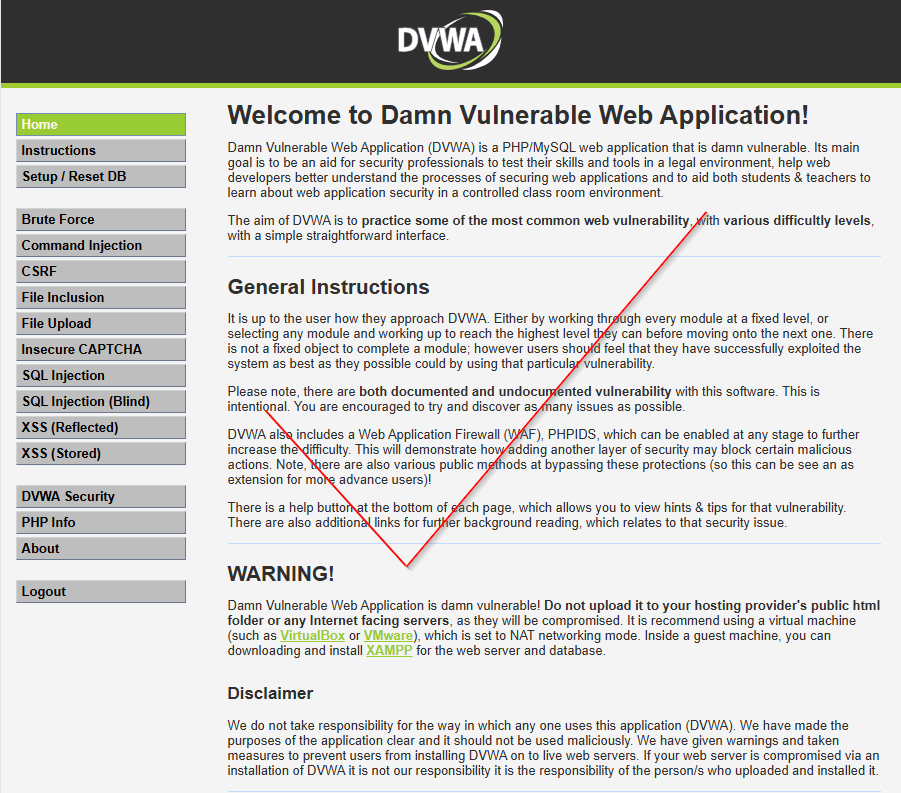
Task: Open the XSS (Stored) module
Action: click(x=101, y=453)
